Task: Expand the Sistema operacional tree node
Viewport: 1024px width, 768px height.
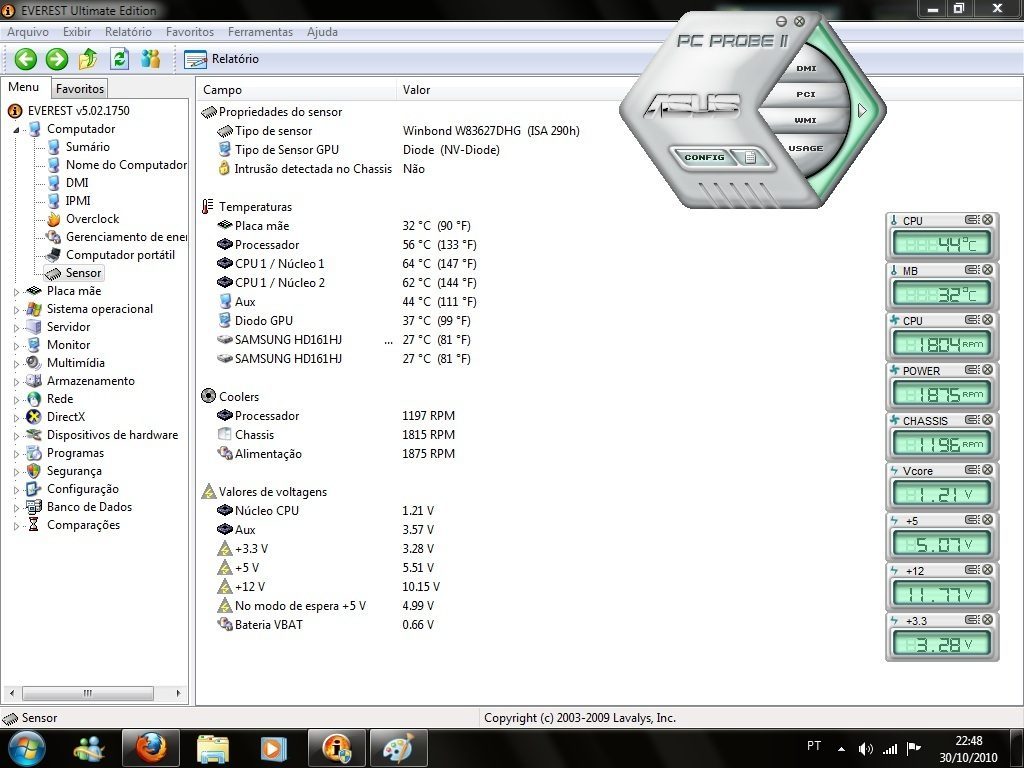Action: click(16, 310)
